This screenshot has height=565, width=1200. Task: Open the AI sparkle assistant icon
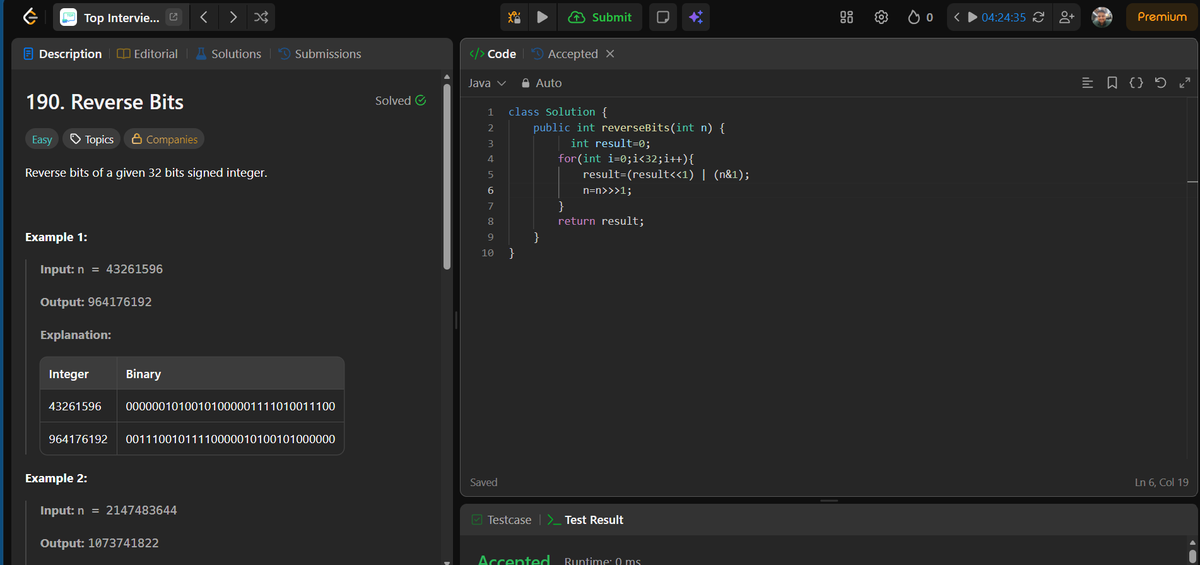click(696, 17)
